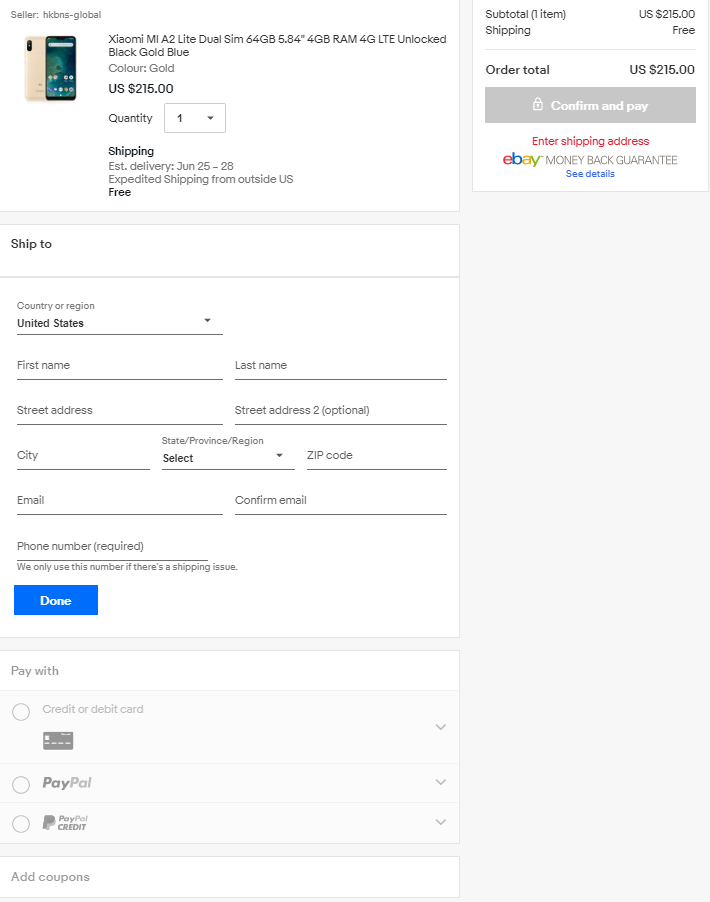The width and height of the screenshot is (710, 902).
Task: Click the Xiaomi phone product thumbnail
Action: coord(50,68)
